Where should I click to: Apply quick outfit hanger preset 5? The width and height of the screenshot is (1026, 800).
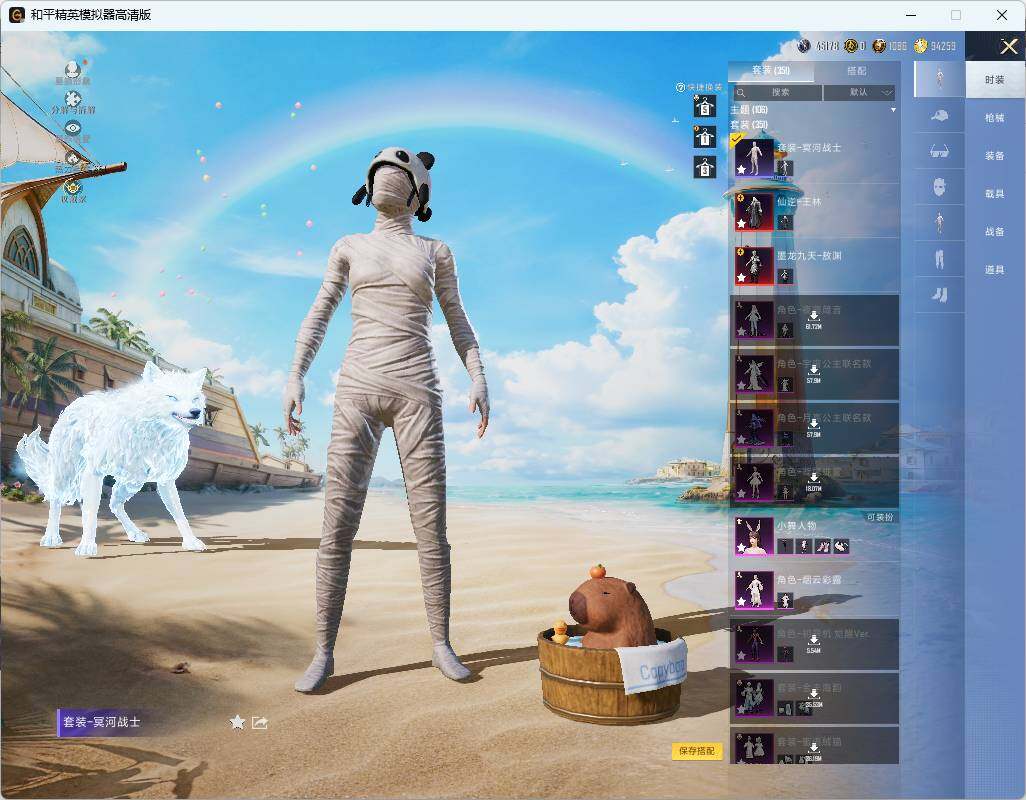pyautogui.click(x=704, y=106)
